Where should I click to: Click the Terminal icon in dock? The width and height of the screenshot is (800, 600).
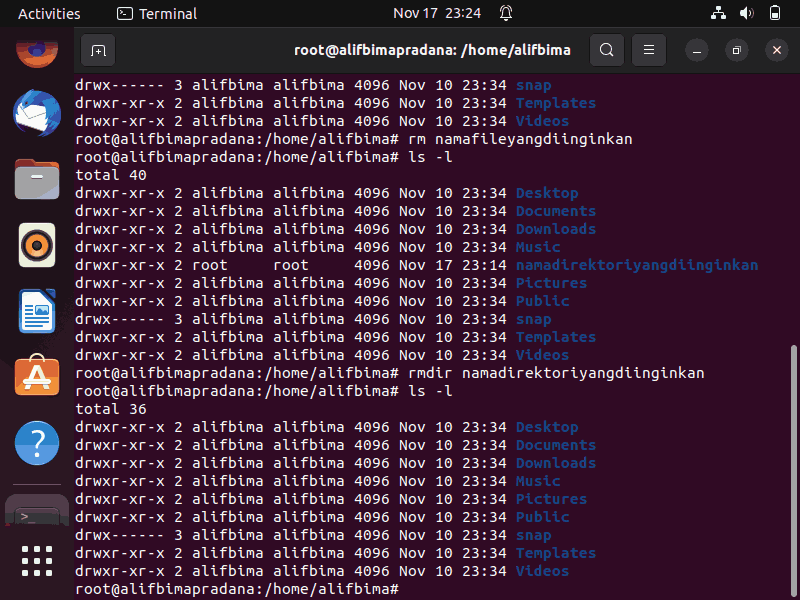[x=37, y=510]
